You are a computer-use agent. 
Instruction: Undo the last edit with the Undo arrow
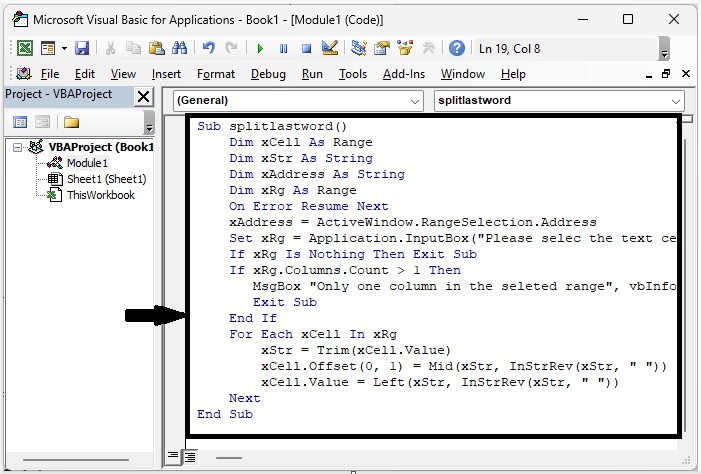coord(209,48)
